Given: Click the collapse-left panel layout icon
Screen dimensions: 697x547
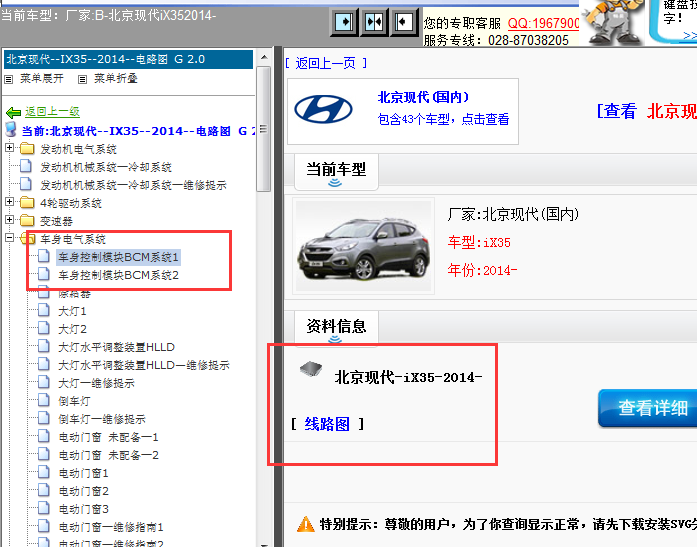Looking at the screenshot, I should point(404,22).
